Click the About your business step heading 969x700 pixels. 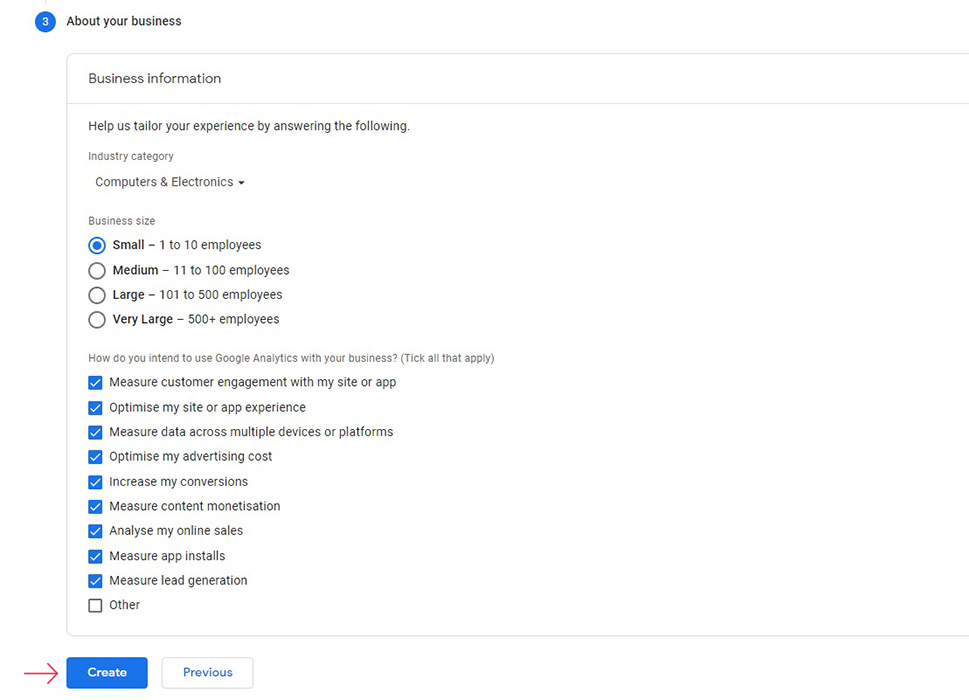point(124,21)
